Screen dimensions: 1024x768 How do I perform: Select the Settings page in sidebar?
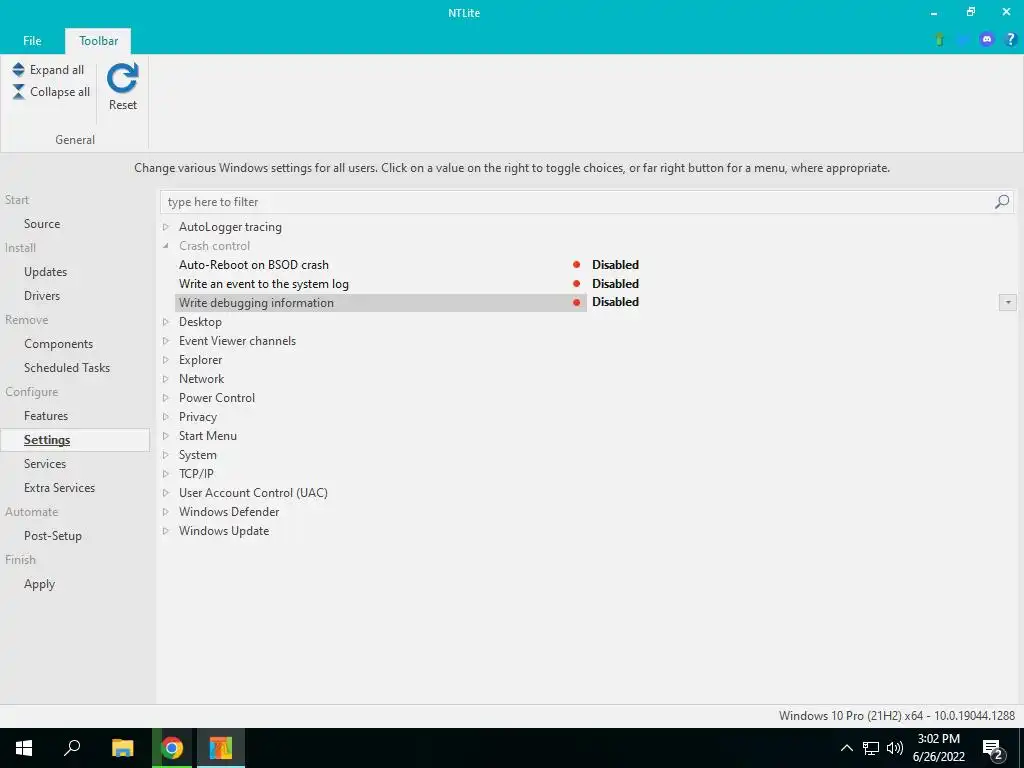(75, 440)
